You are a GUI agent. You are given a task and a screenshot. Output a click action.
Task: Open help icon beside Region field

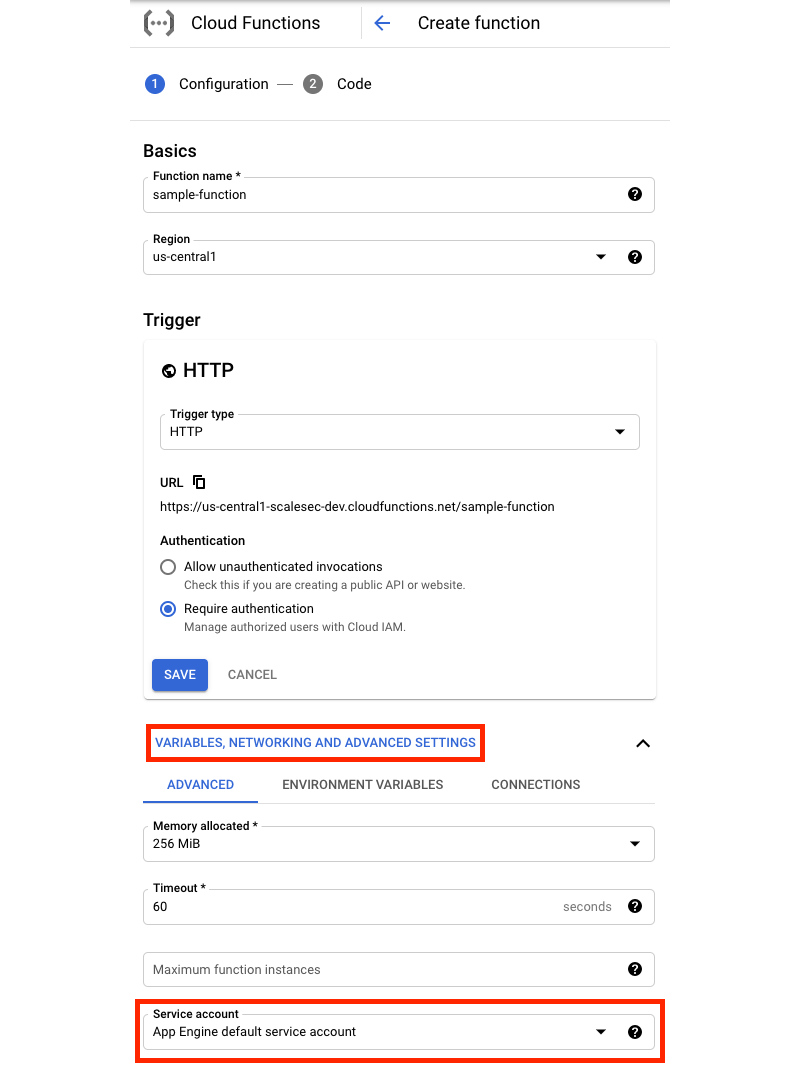634,257
